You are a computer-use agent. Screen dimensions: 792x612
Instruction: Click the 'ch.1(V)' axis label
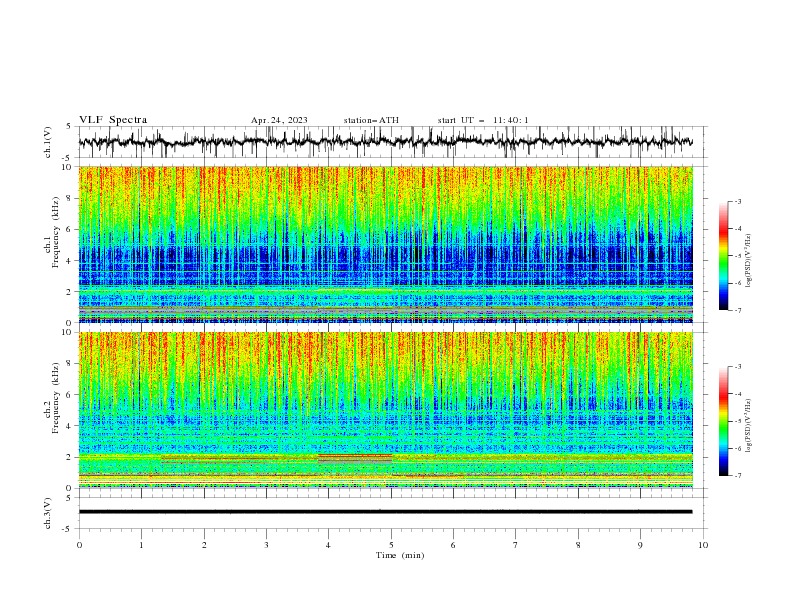[x=48, y=142]
